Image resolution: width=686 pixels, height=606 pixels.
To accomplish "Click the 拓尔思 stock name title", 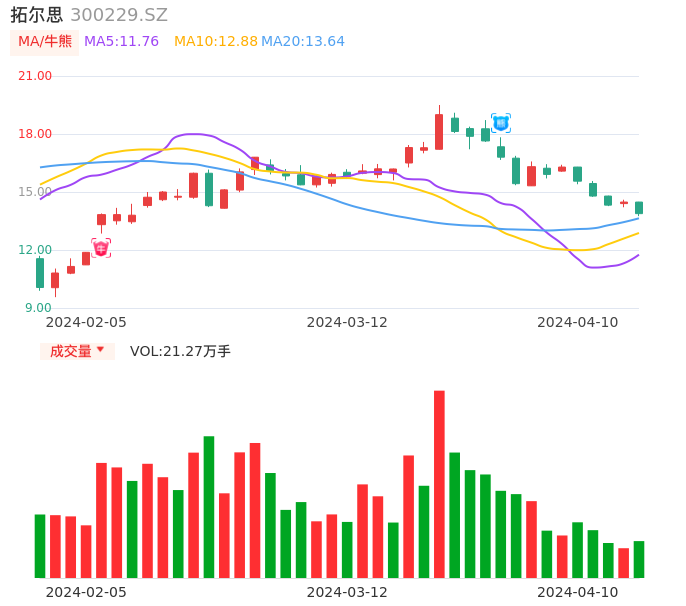I will point(37,15).
